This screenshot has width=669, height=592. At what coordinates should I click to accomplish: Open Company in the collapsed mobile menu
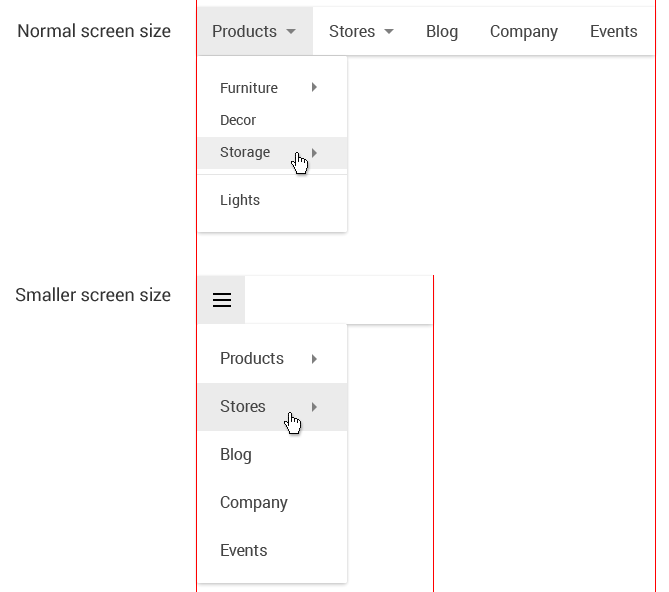[254, 503]
